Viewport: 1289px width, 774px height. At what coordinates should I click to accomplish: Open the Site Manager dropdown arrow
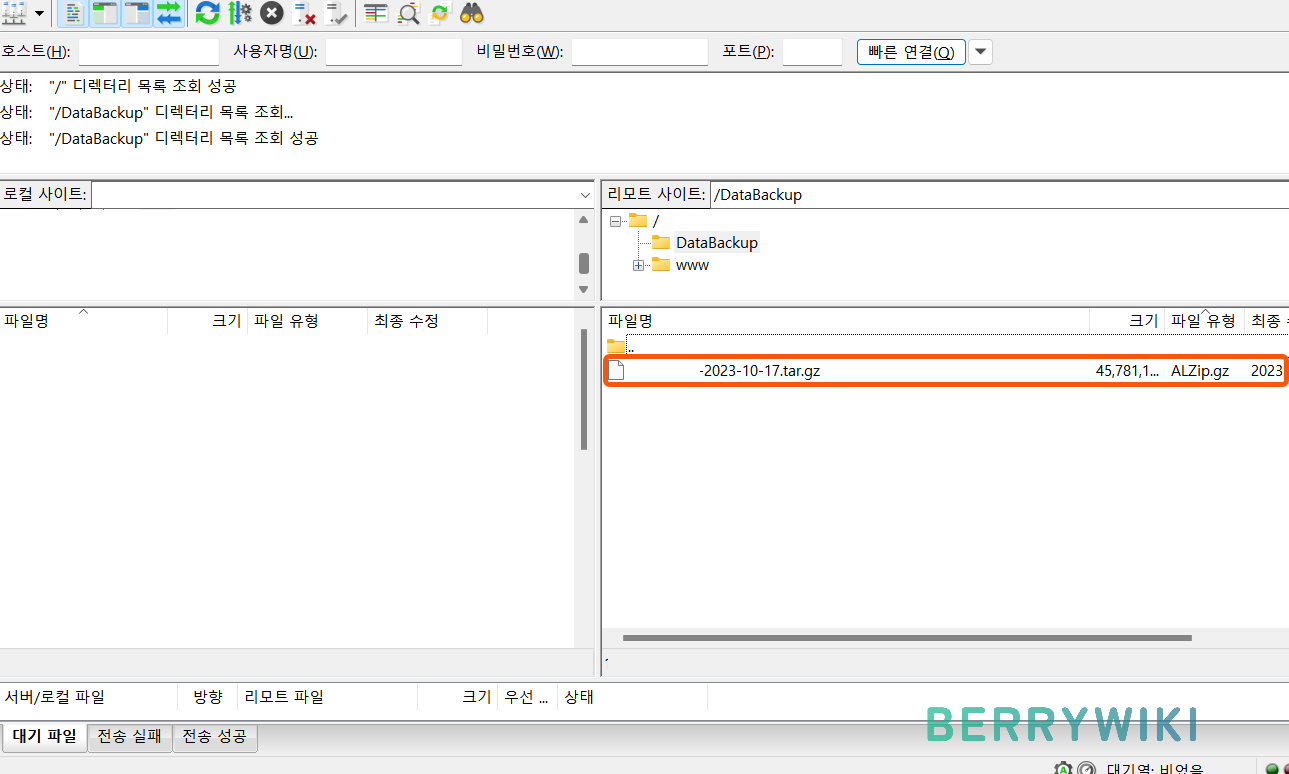pos(40,14)
